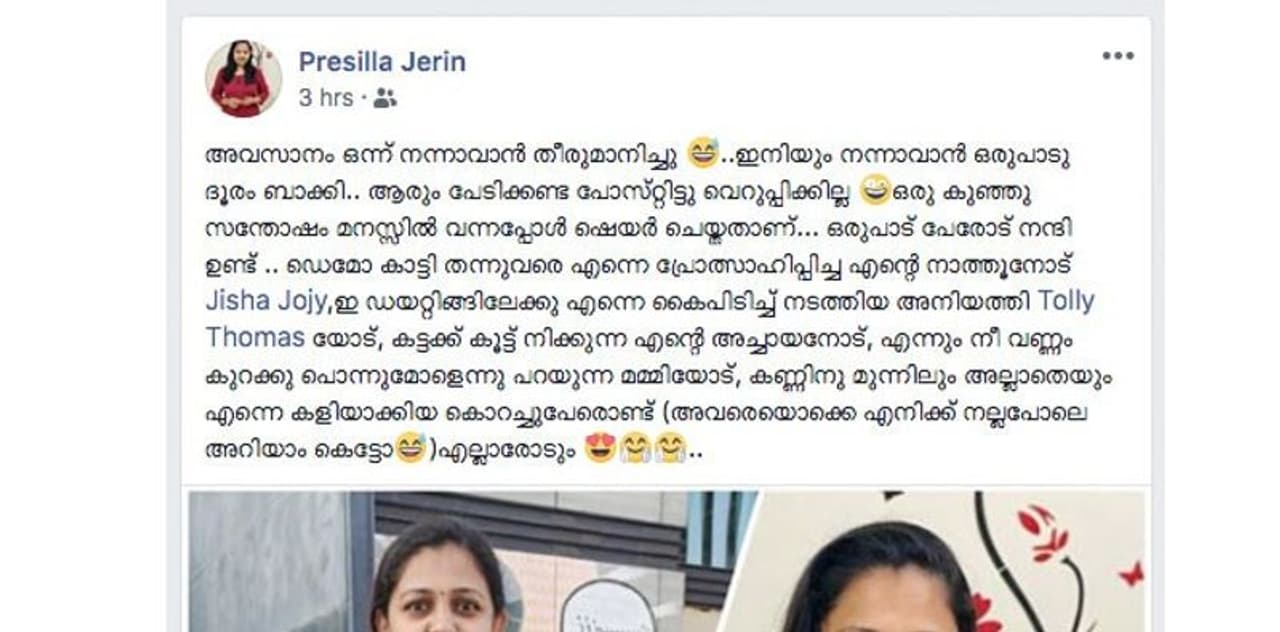The width and height of the screenshot is (1280, 632).
Task: Click the sweat-smile emoji in first text line
Action: (704, 152)
